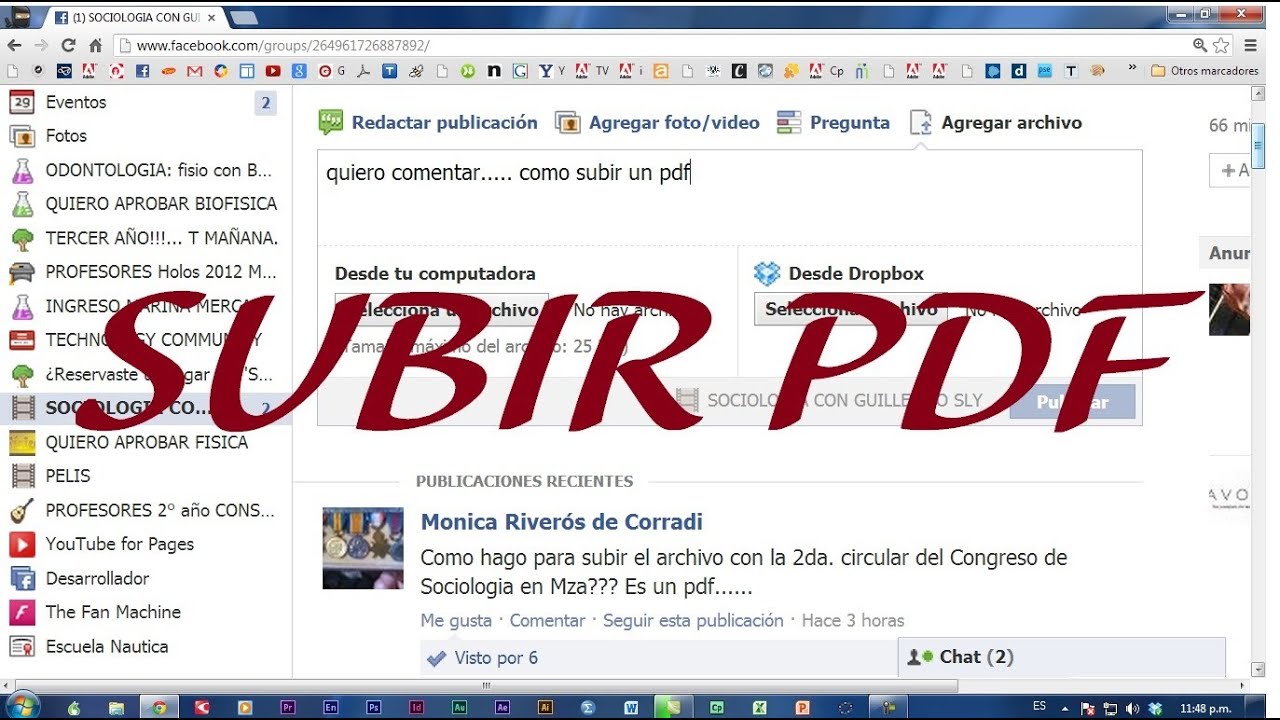Open the PELIS group

click(68, 476)
